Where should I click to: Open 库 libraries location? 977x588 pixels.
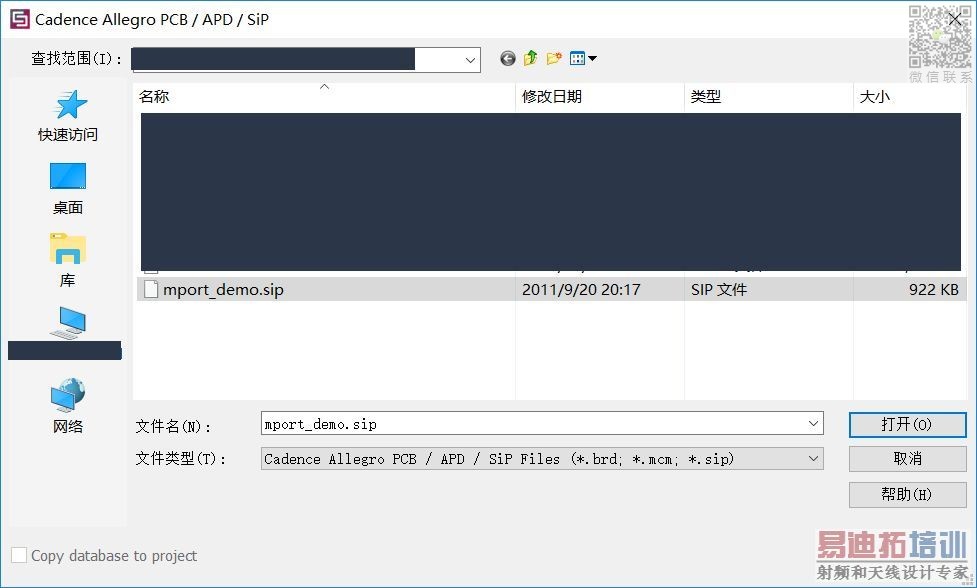click(68, 261)
